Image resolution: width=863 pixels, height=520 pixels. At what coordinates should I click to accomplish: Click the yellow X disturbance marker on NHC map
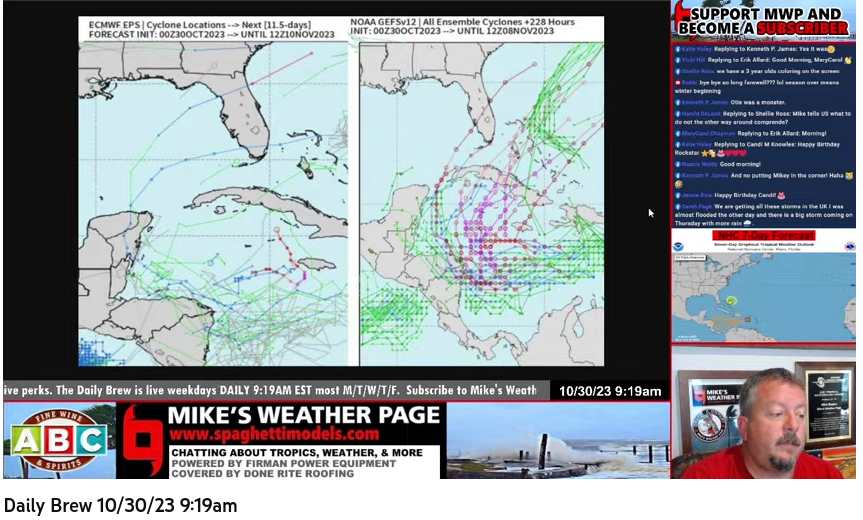click(x=730, y=301)
